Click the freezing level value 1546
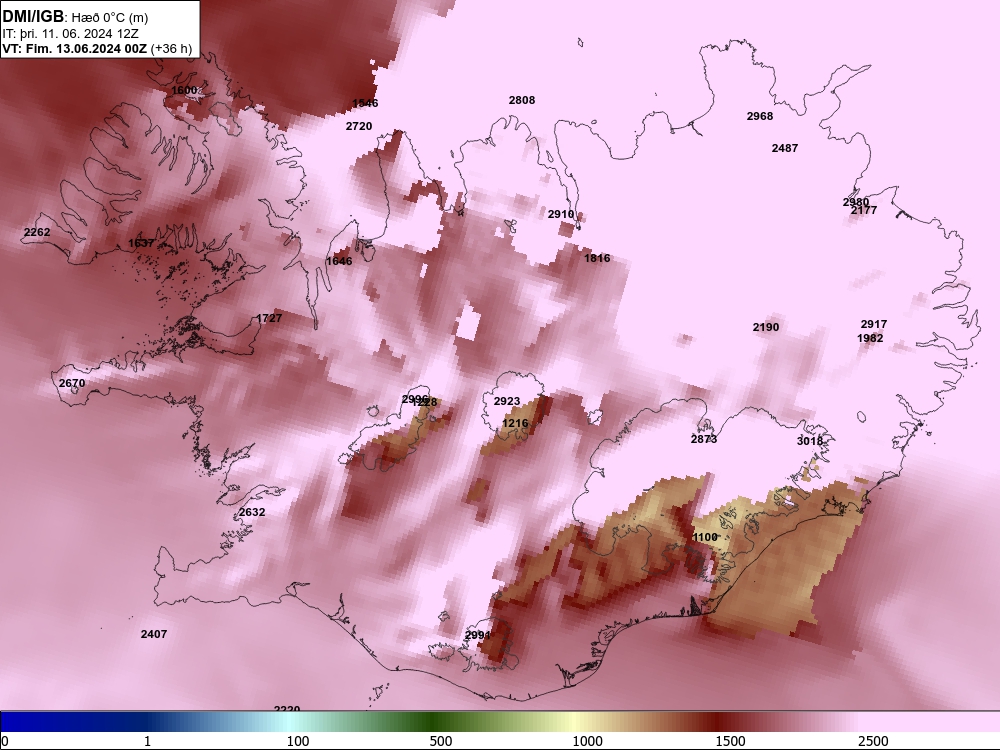Image resolution: width=1000 pixels, height=750 pixels. (365, 103)
